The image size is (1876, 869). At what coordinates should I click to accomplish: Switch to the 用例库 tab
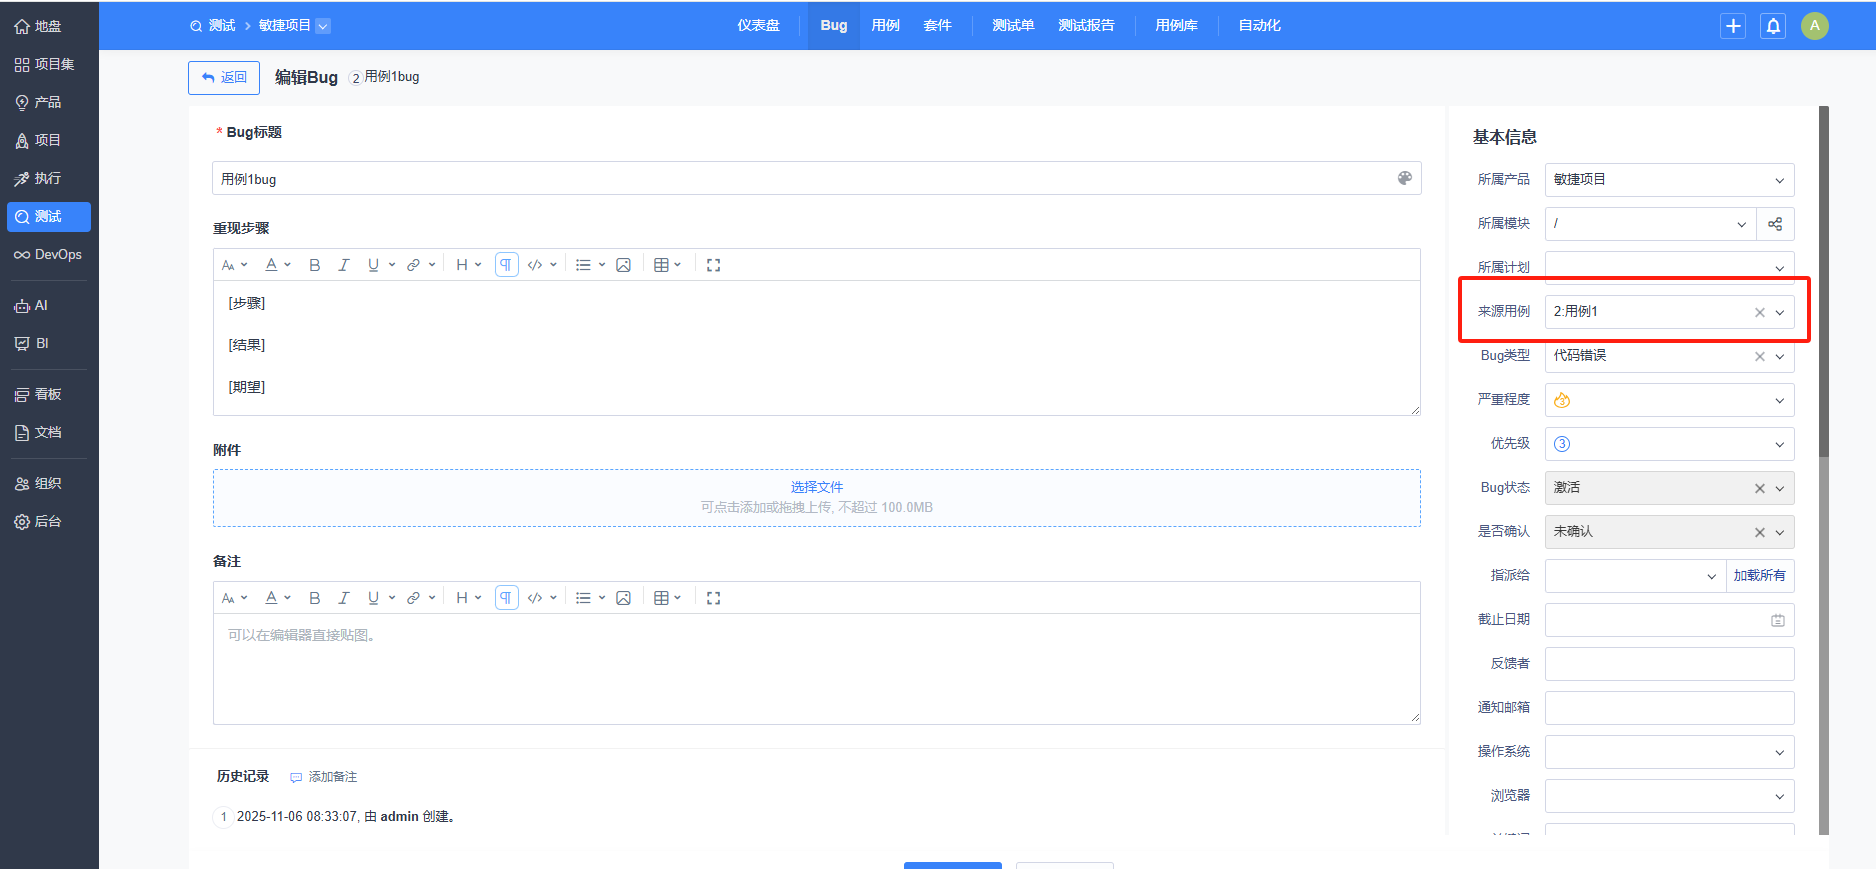[x=1176, y=26]
